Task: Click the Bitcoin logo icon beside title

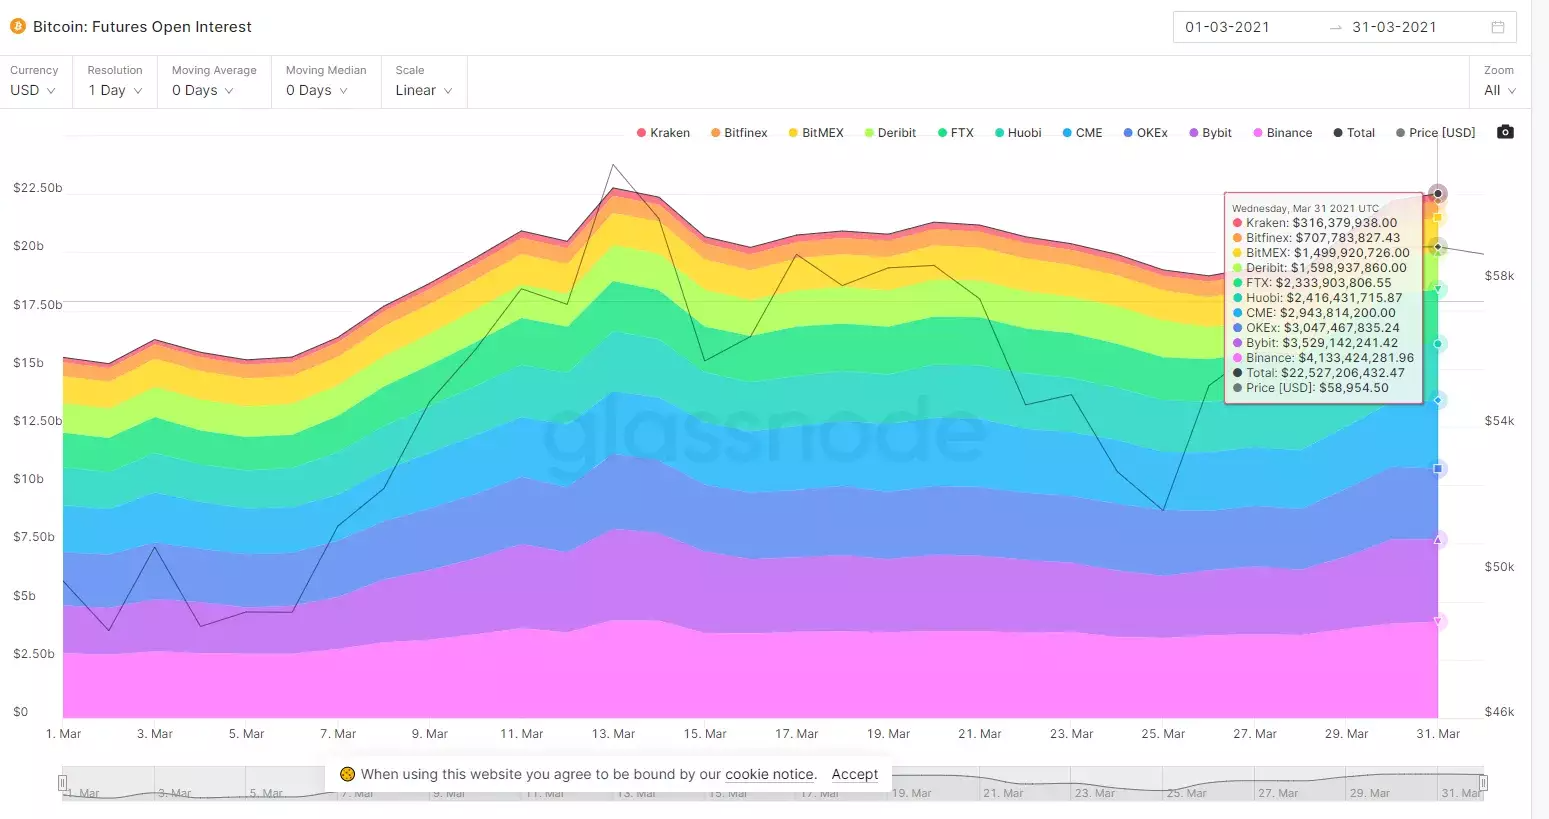Action: pyautogui.click(x=18, y=27)
